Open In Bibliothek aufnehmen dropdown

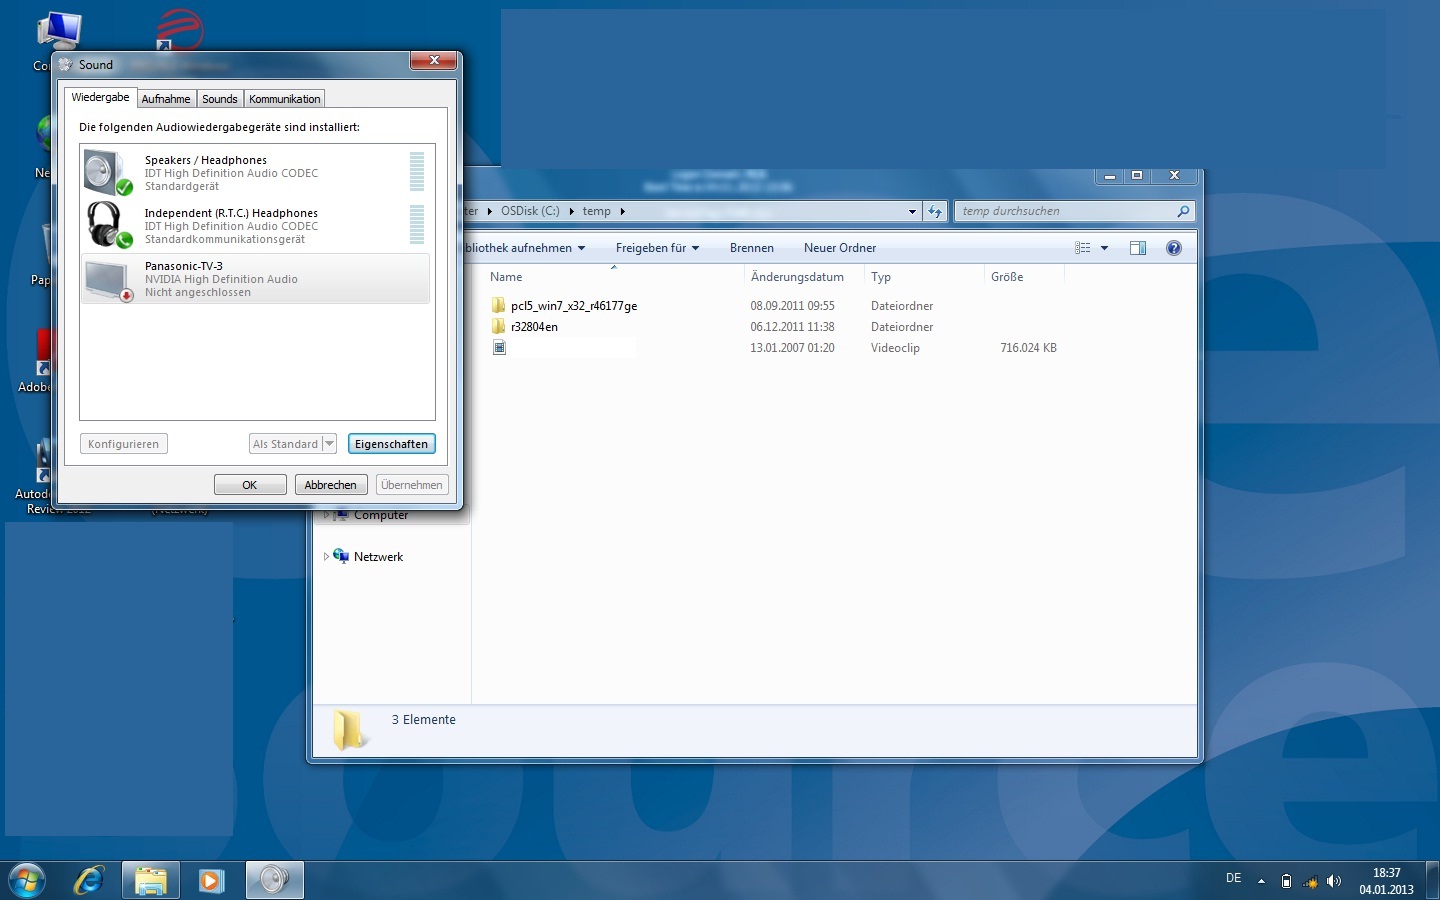[525, 248]
